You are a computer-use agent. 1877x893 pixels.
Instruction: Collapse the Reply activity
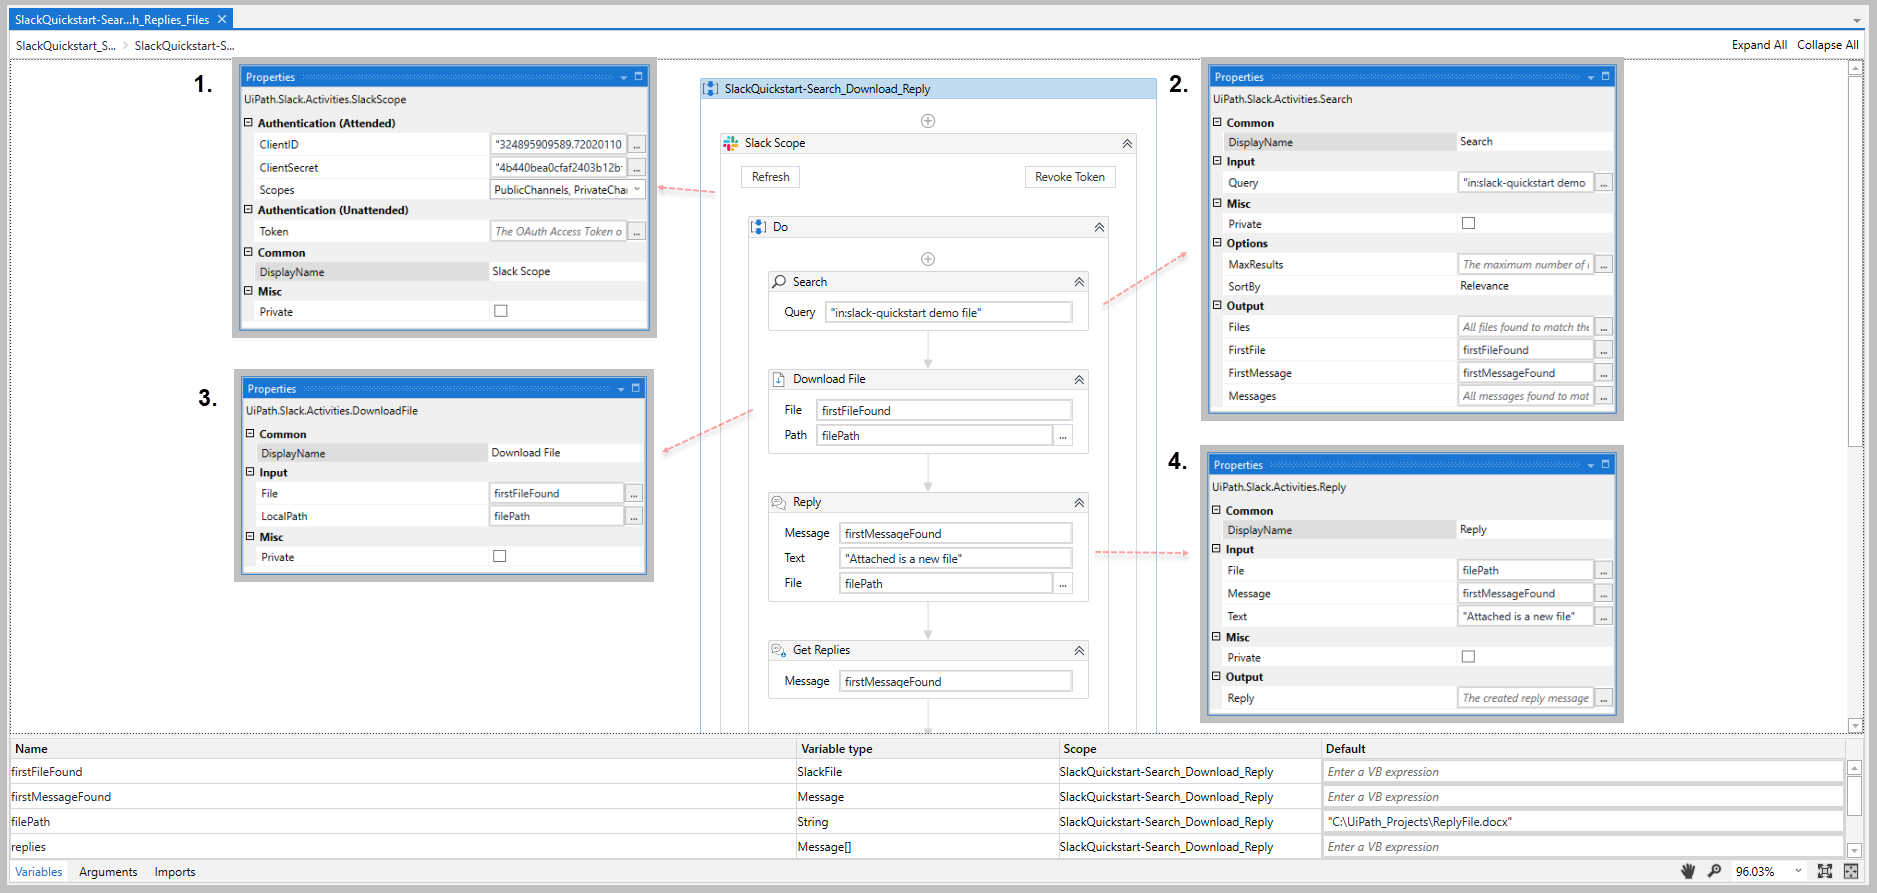coord(1079,503)
